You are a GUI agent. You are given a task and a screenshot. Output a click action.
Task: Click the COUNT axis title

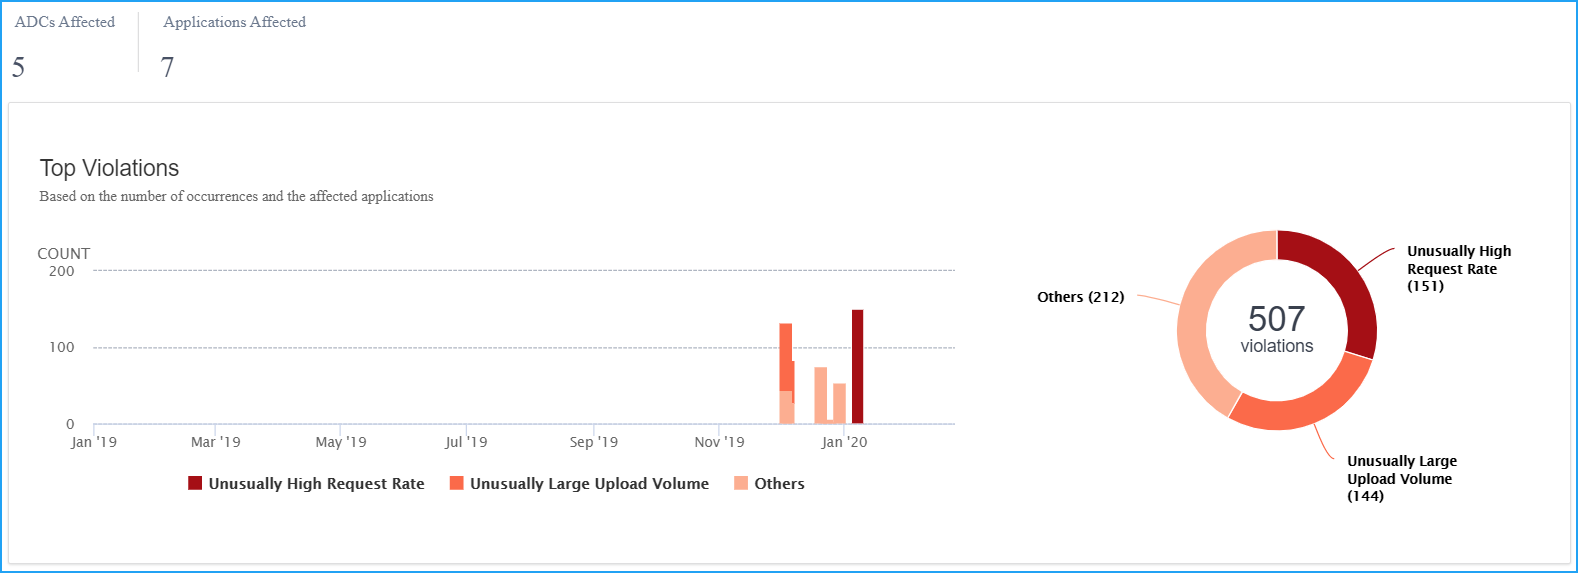coord(64,254)
